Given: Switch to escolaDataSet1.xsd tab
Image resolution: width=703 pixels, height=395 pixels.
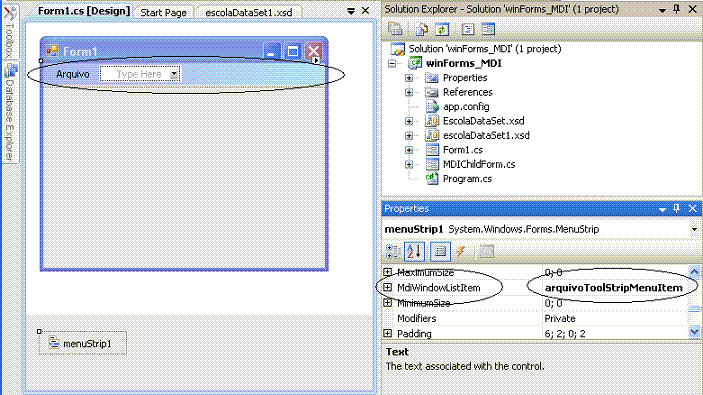Looking at the screenshot, I should pyautogui.click(x=249, y=12).
